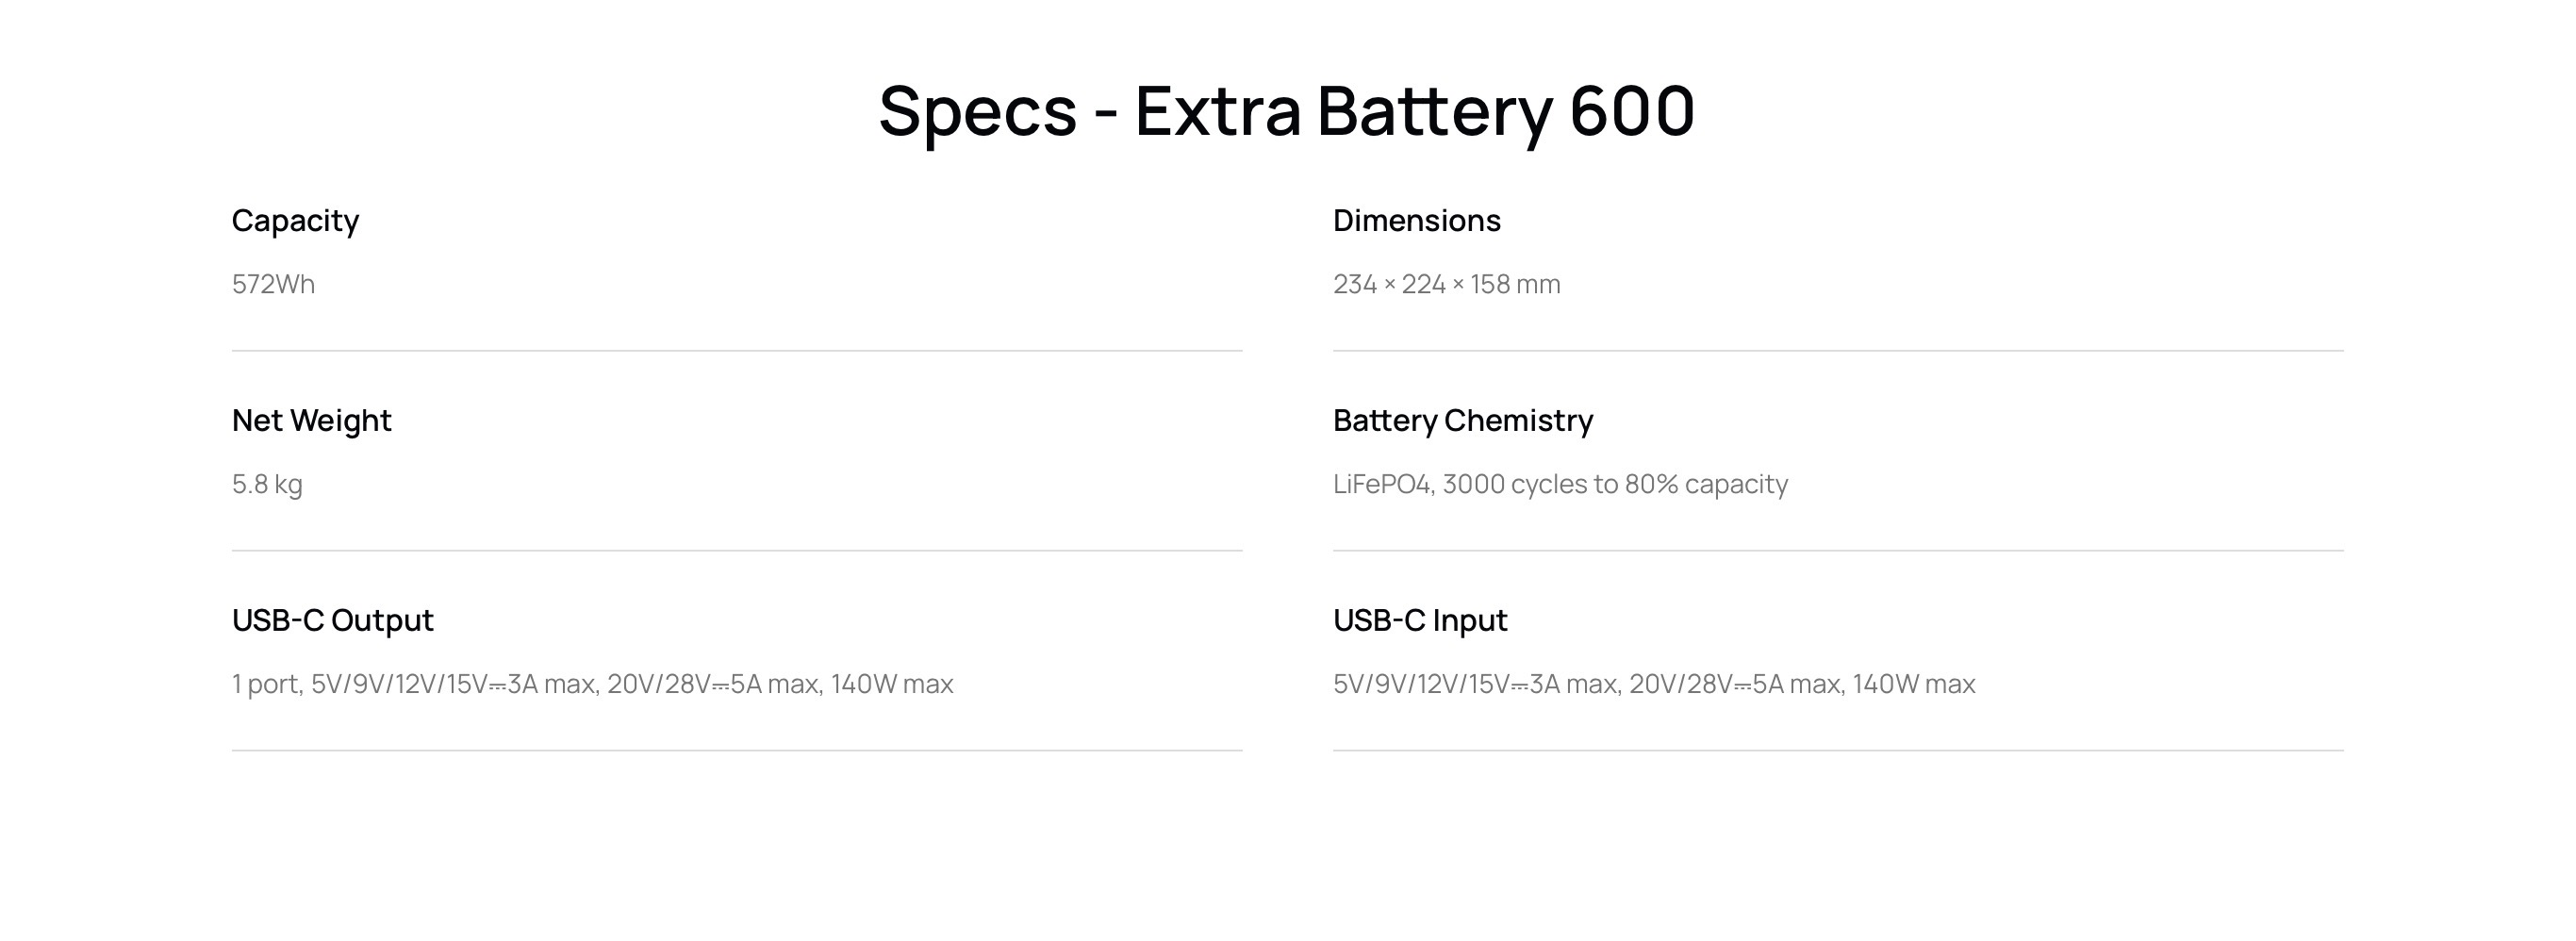This screenshot has height=941, width=2576.
Task: Click the divider line below the 5.8 kg value
Action: 737,551
